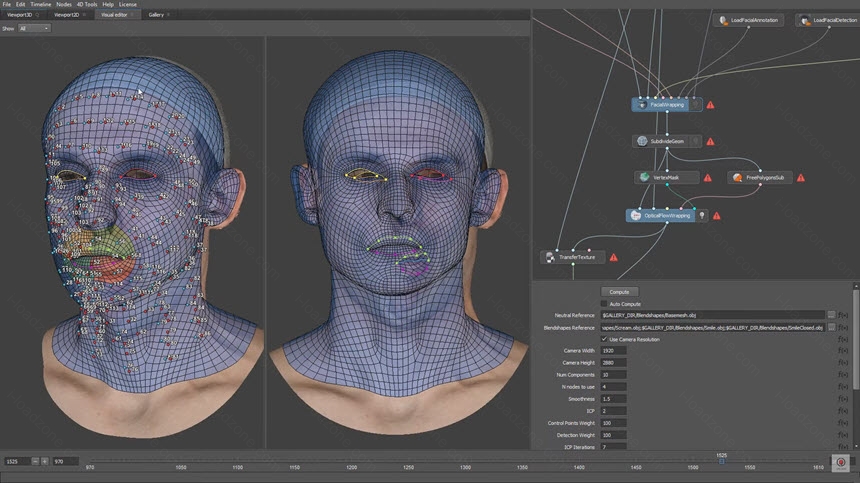Click expression f(x) icon for Neutral Reference
Viewport: 860px width, 483px height.
843,315
